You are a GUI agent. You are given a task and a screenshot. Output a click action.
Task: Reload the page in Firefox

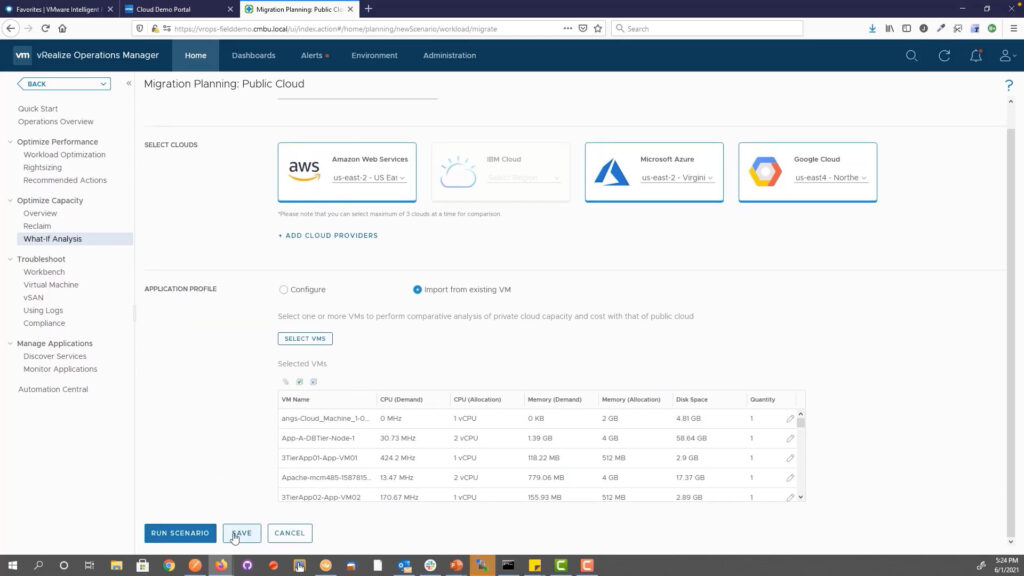point(45,29)
